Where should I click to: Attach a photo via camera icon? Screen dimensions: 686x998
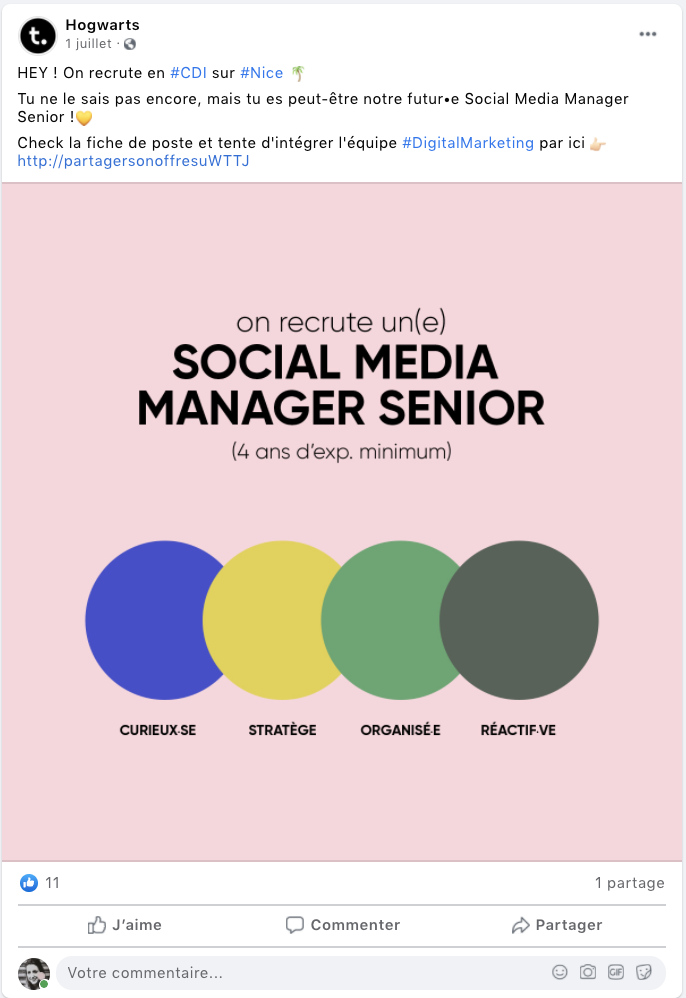point(588,972)
